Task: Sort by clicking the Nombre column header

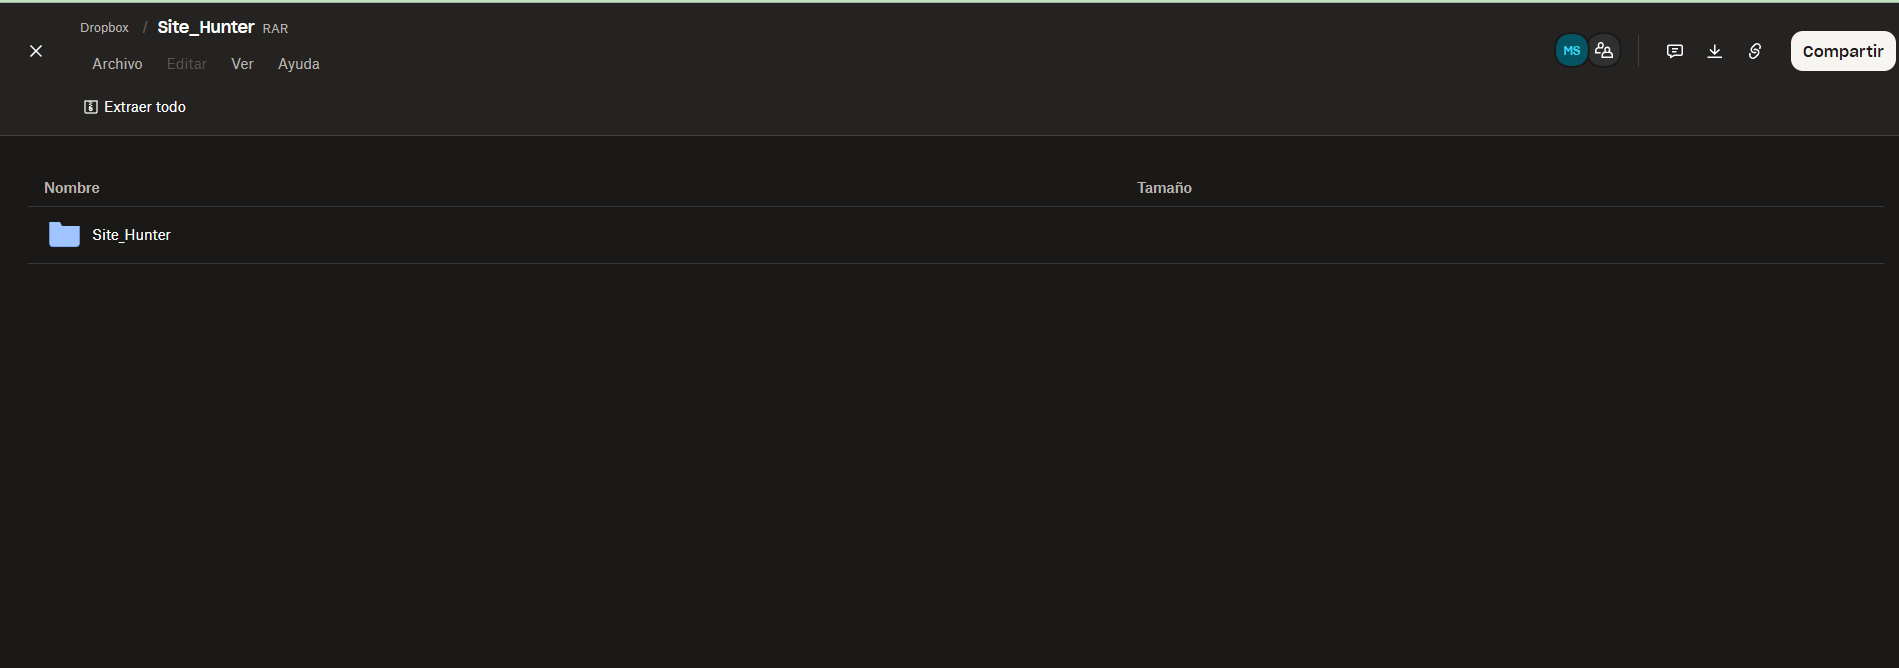Action: 71,187
